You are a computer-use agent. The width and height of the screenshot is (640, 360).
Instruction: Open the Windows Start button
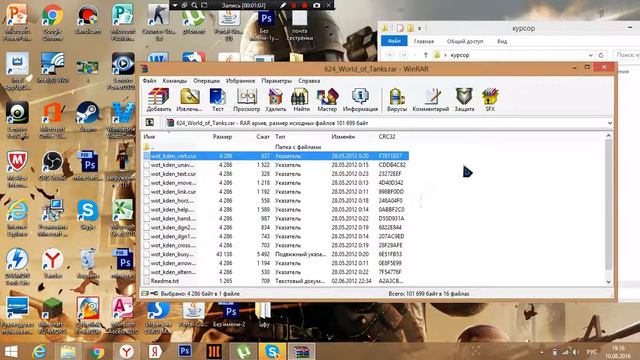[11, 351]
